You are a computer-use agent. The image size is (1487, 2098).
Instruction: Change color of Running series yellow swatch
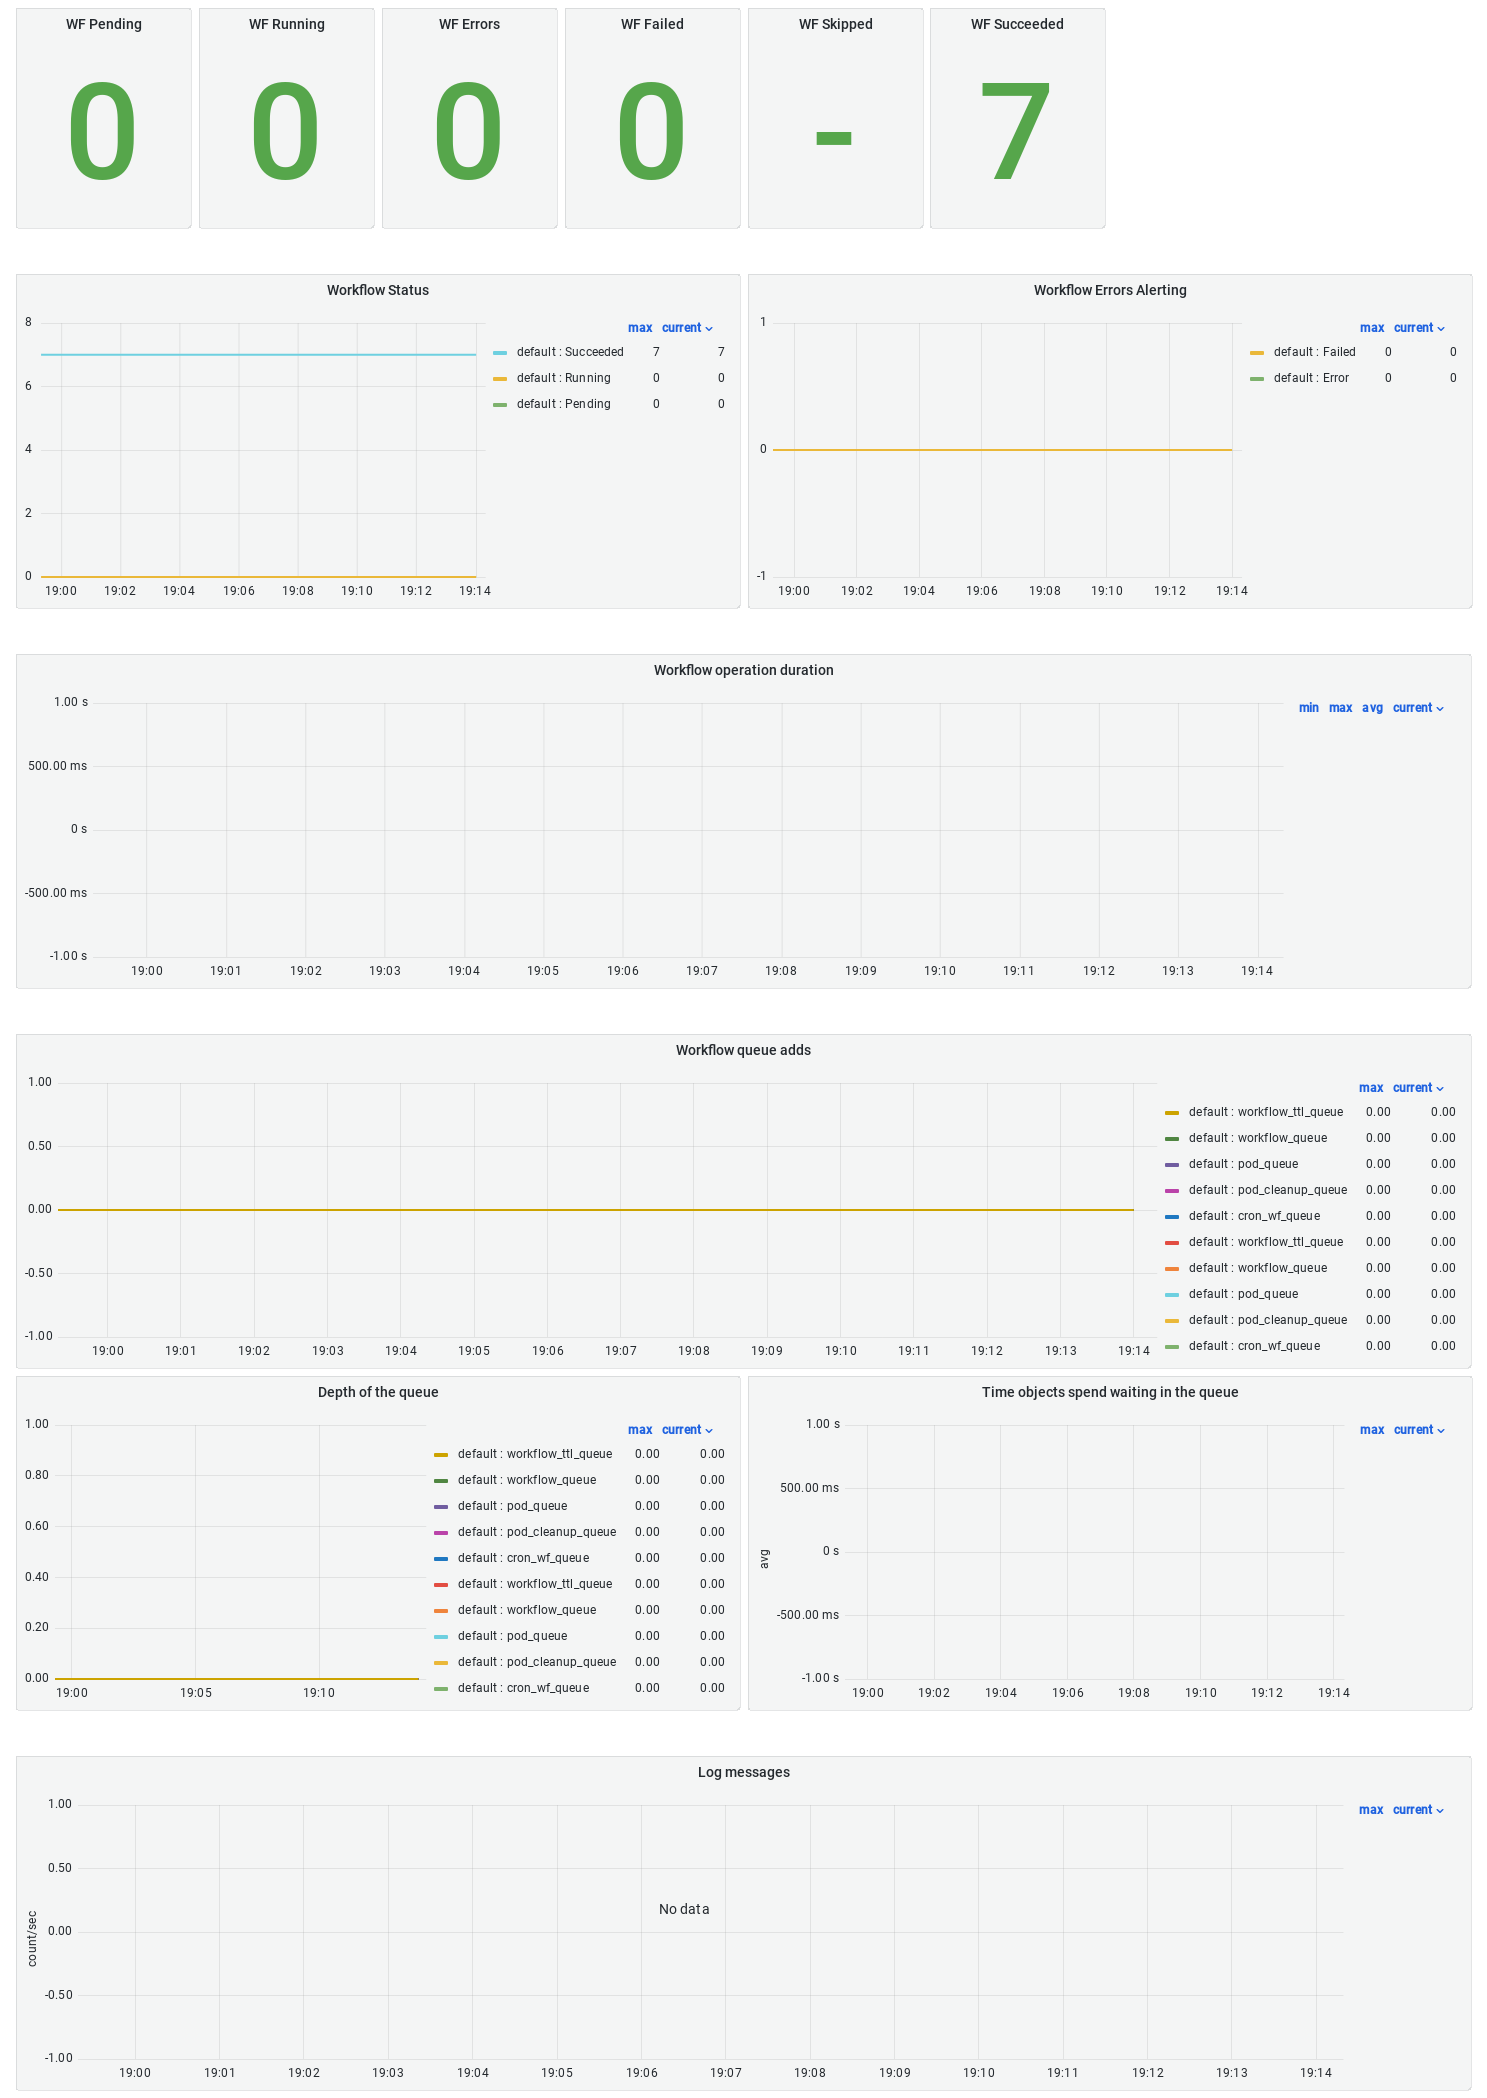[x=500, y=378]
